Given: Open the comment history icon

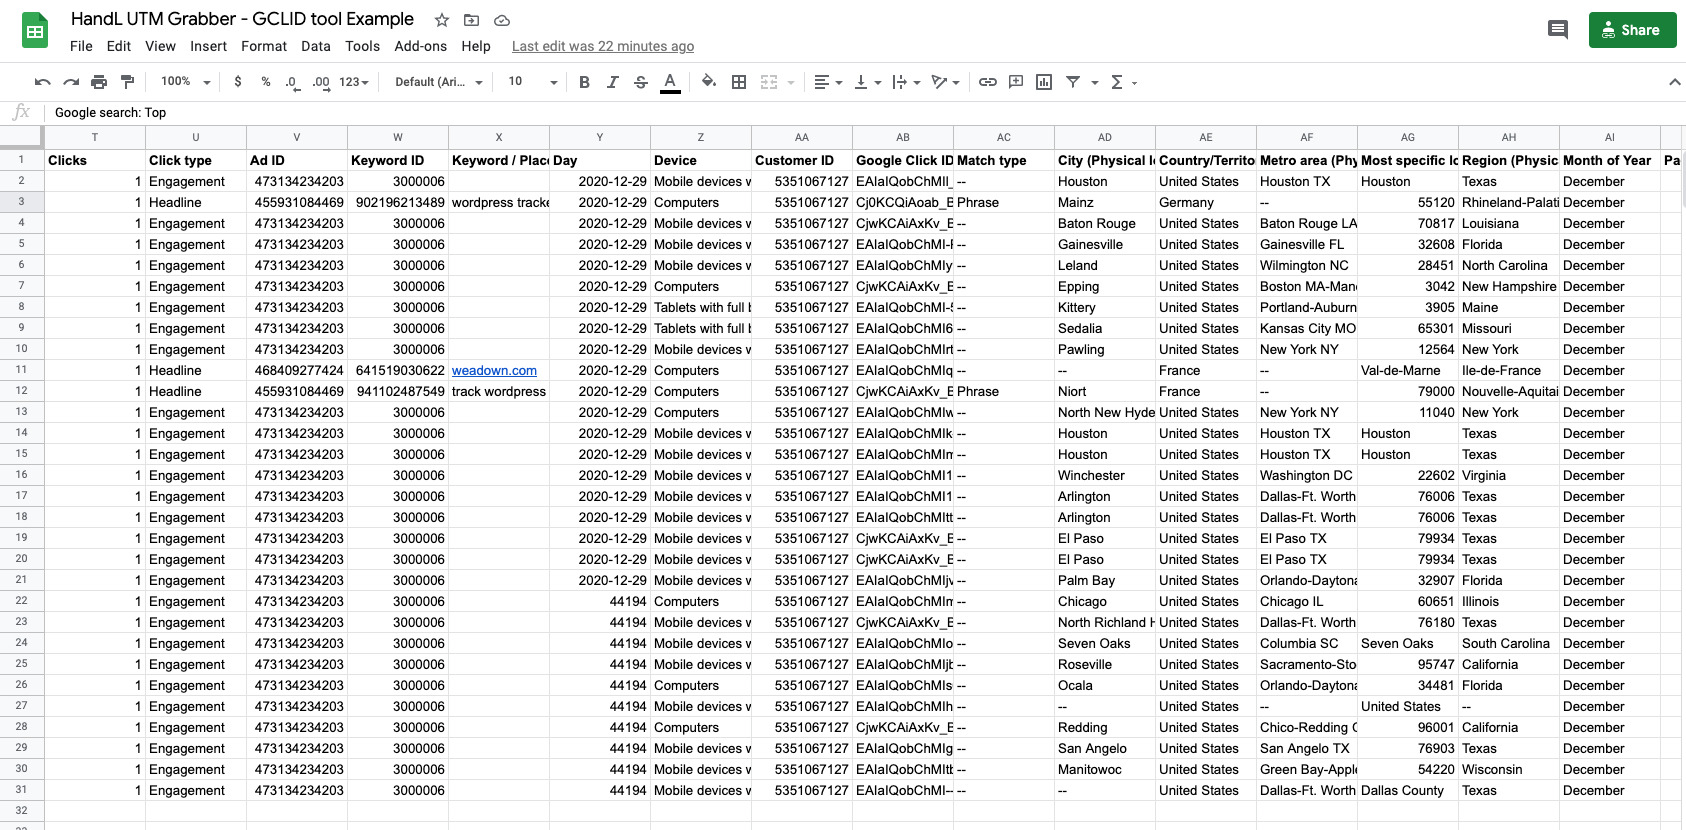Looking at the screenshot, I should point(1557,30).
